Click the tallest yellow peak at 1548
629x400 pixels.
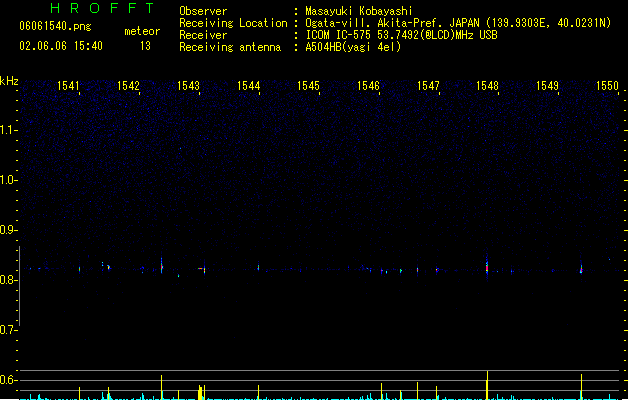(487, 385)
